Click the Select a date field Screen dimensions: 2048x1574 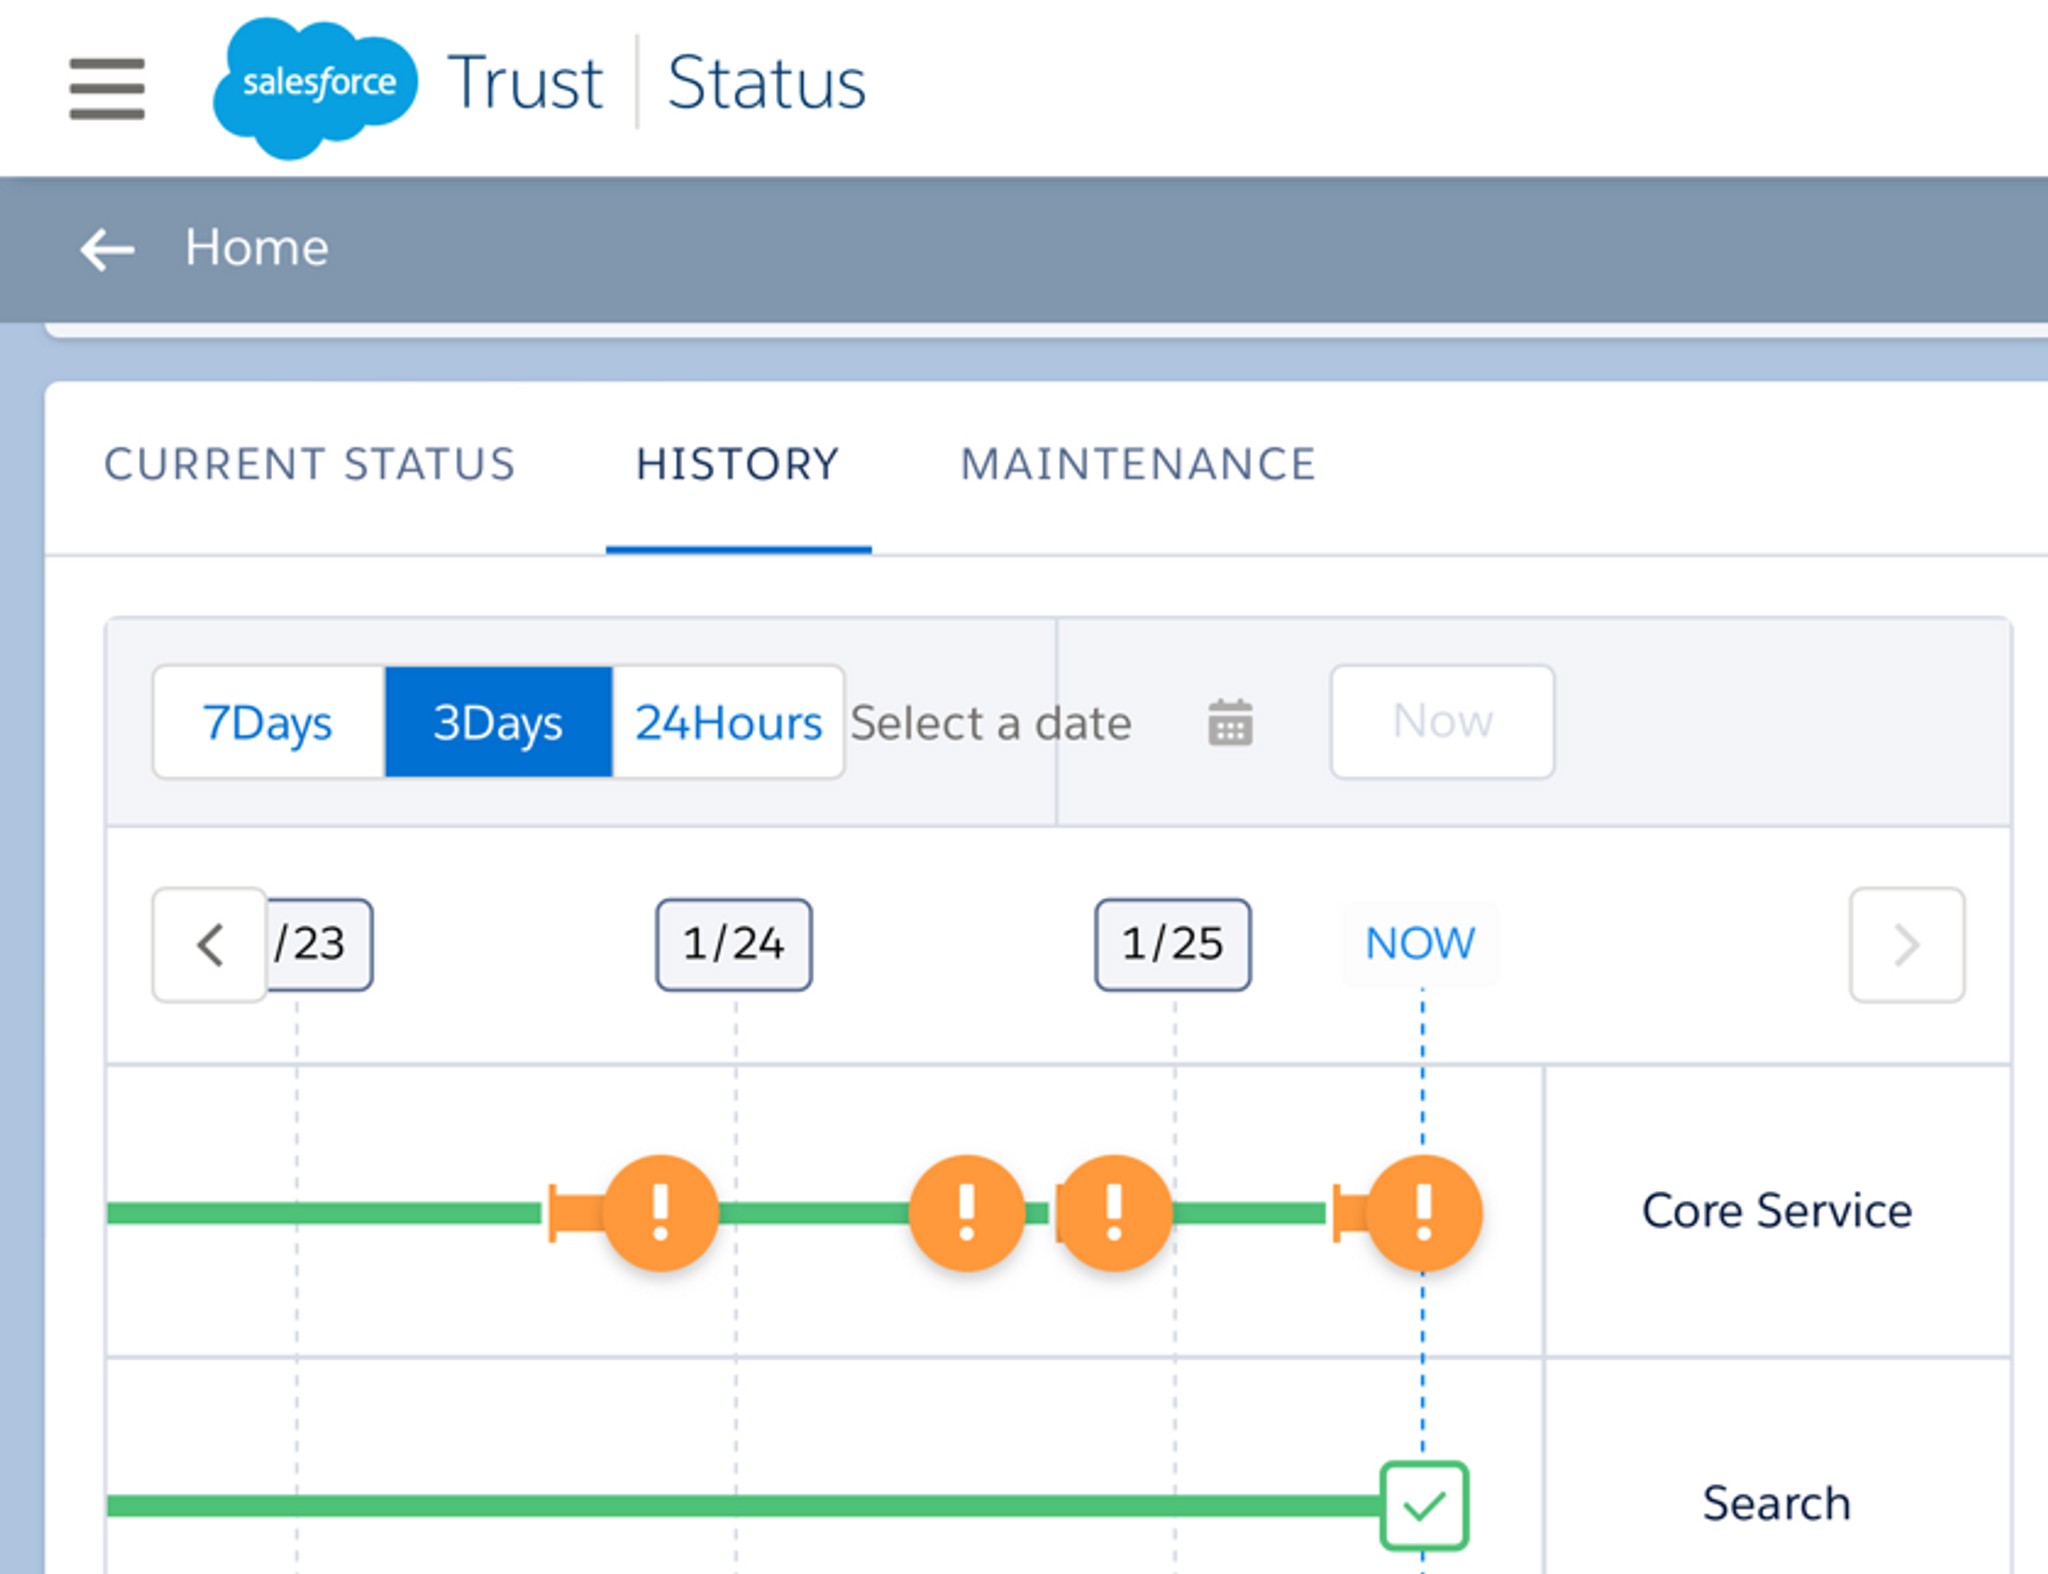(991, 722)
